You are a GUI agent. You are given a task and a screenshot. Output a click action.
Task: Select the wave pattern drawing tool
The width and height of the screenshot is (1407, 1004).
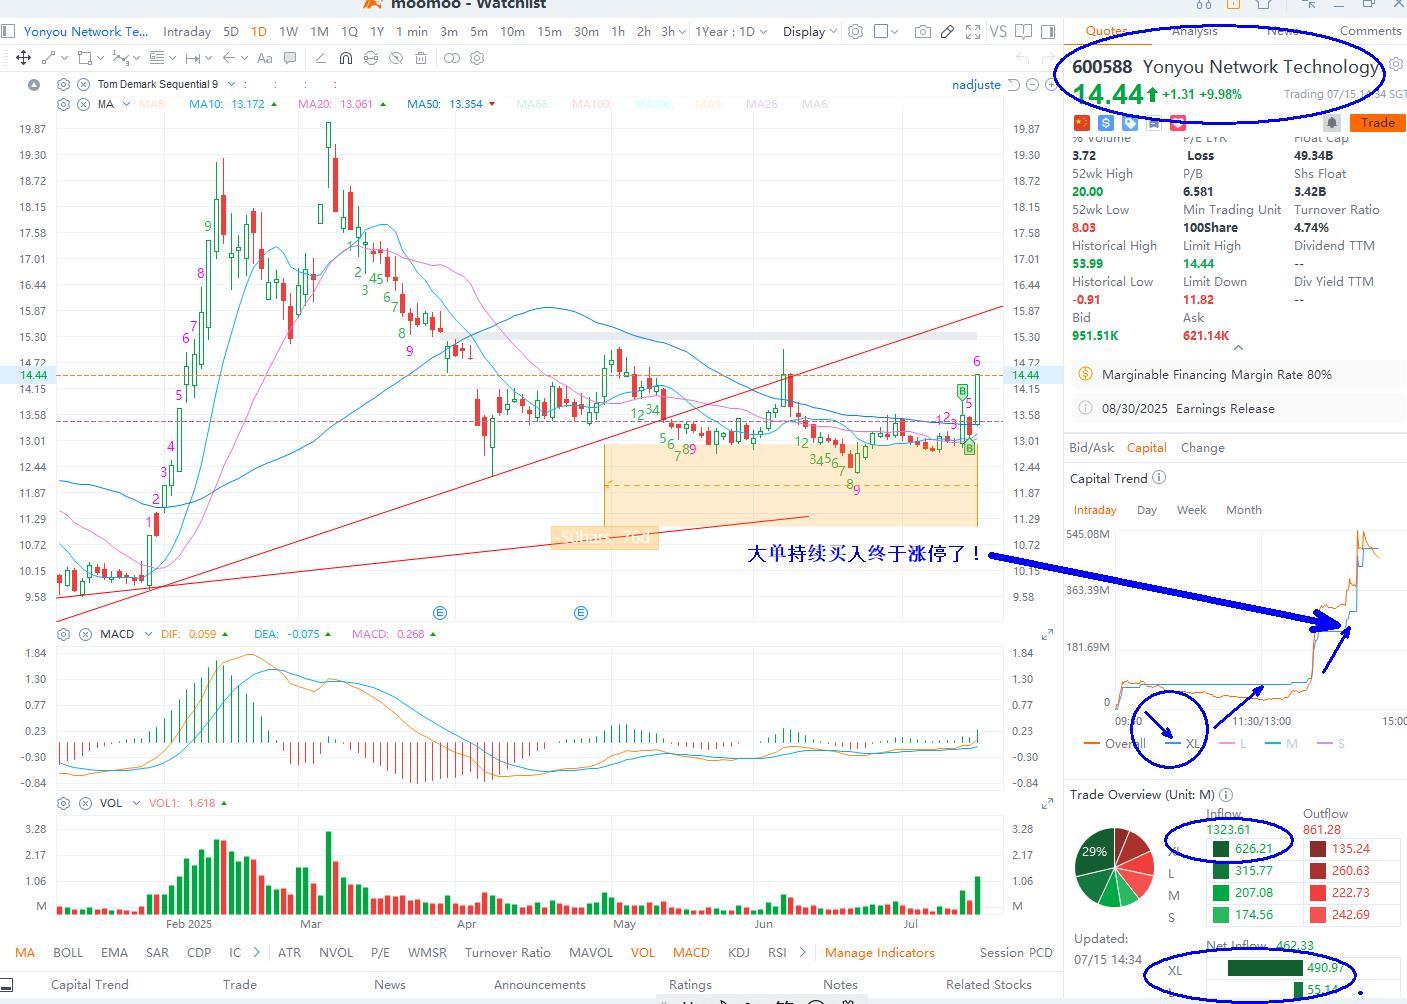tap(120, 58)
